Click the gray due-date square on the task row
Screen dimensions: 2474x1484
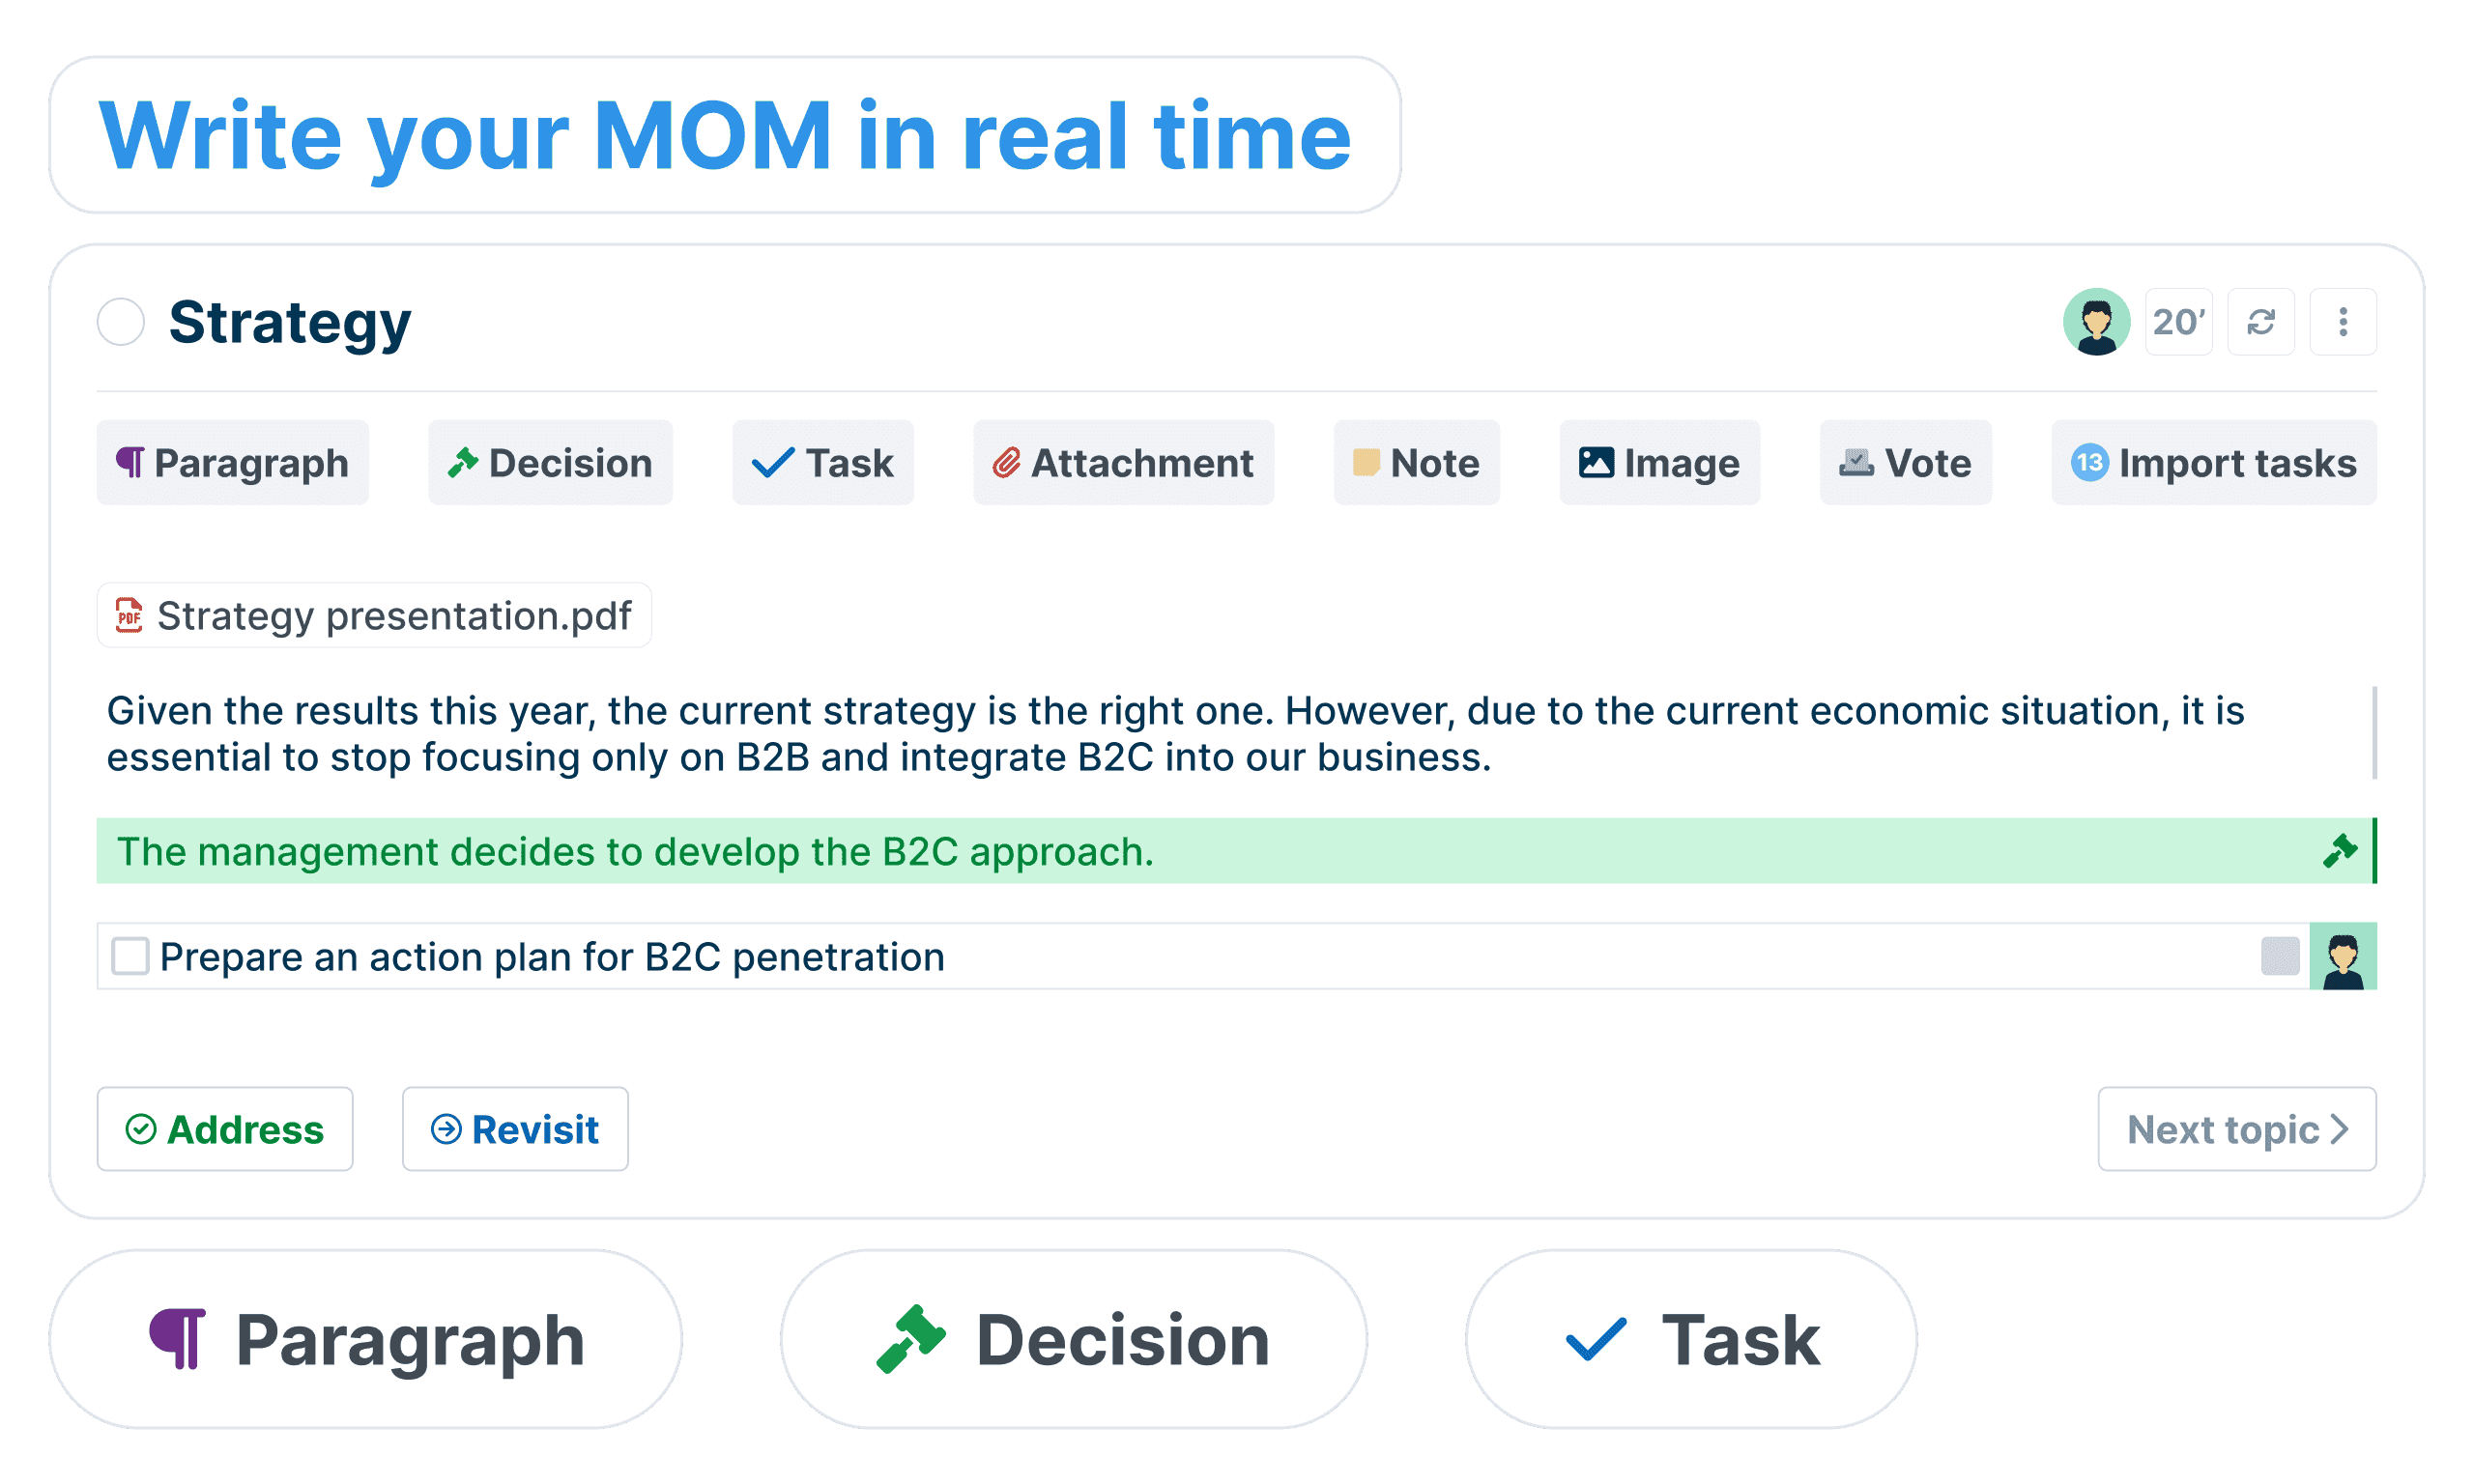coord(2279,956)
